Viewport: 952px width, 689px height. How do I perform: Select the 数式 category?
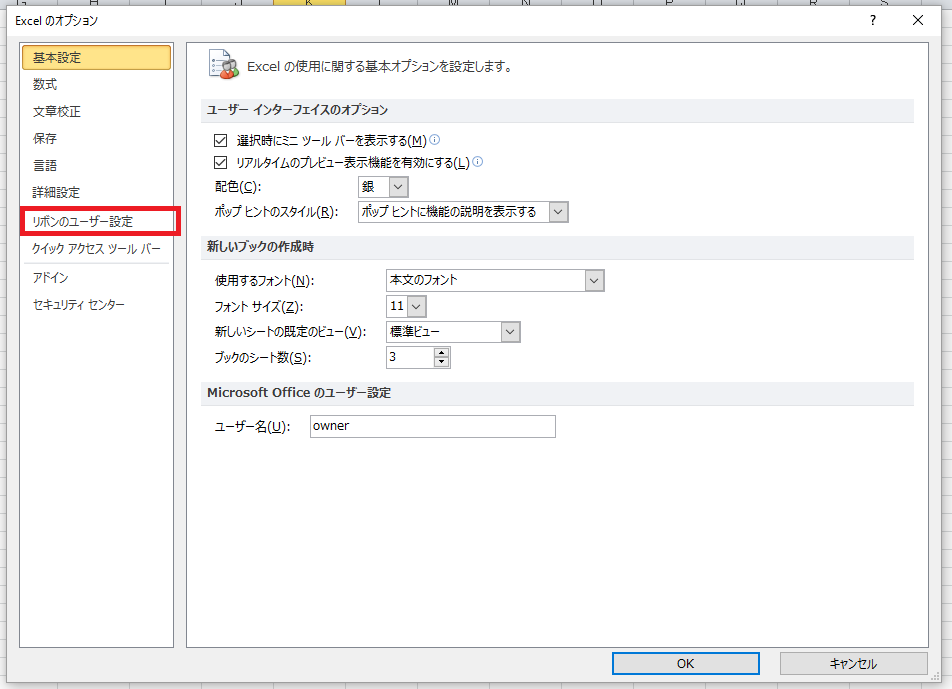pos(45,84)
